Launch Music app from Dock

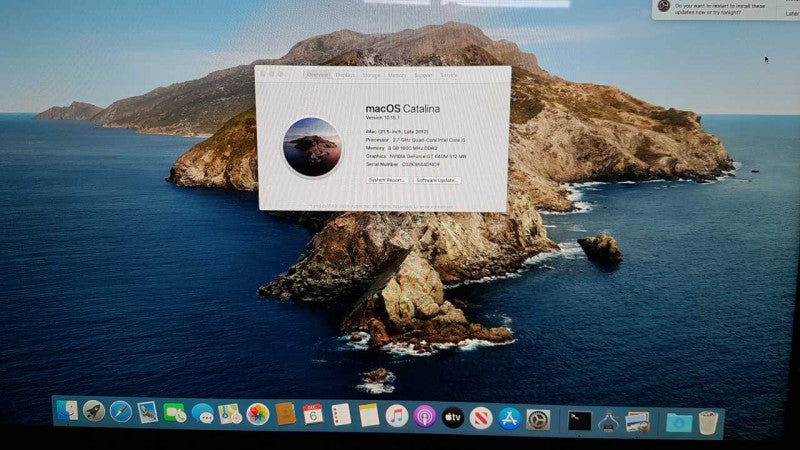pyautogui.click(x=396, y=416)
